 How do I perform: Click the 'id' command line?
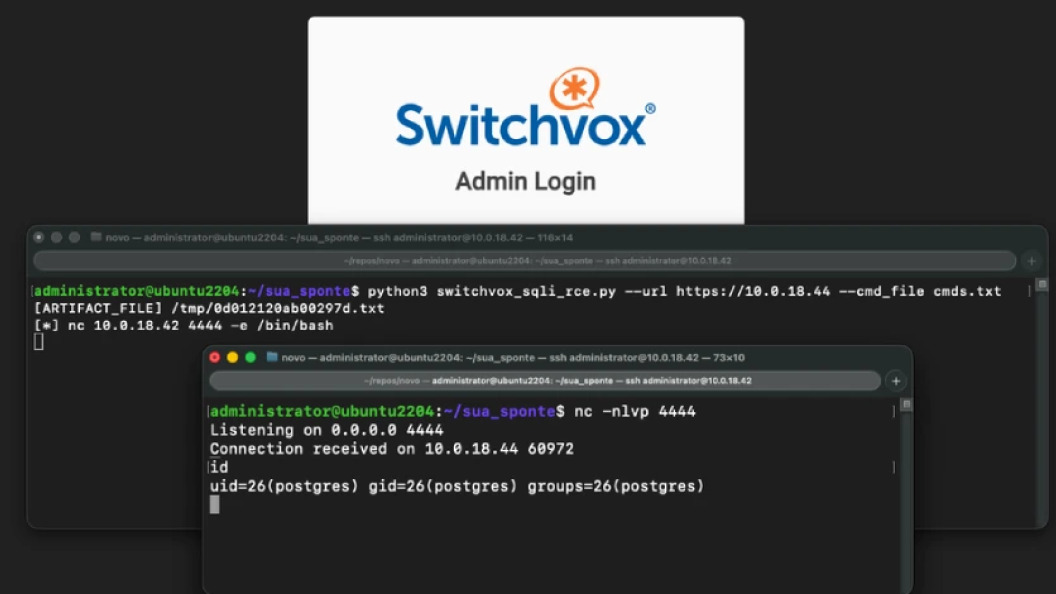click(x=219, y=467)
